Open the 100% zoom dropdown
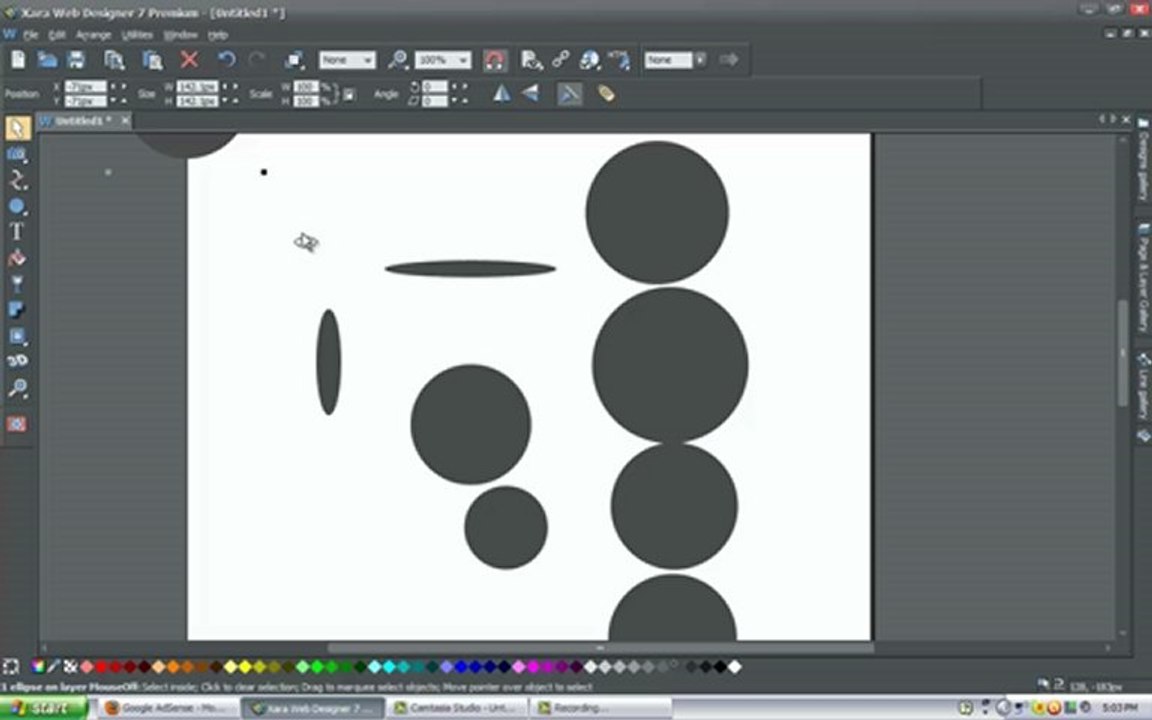 [442, 60]
